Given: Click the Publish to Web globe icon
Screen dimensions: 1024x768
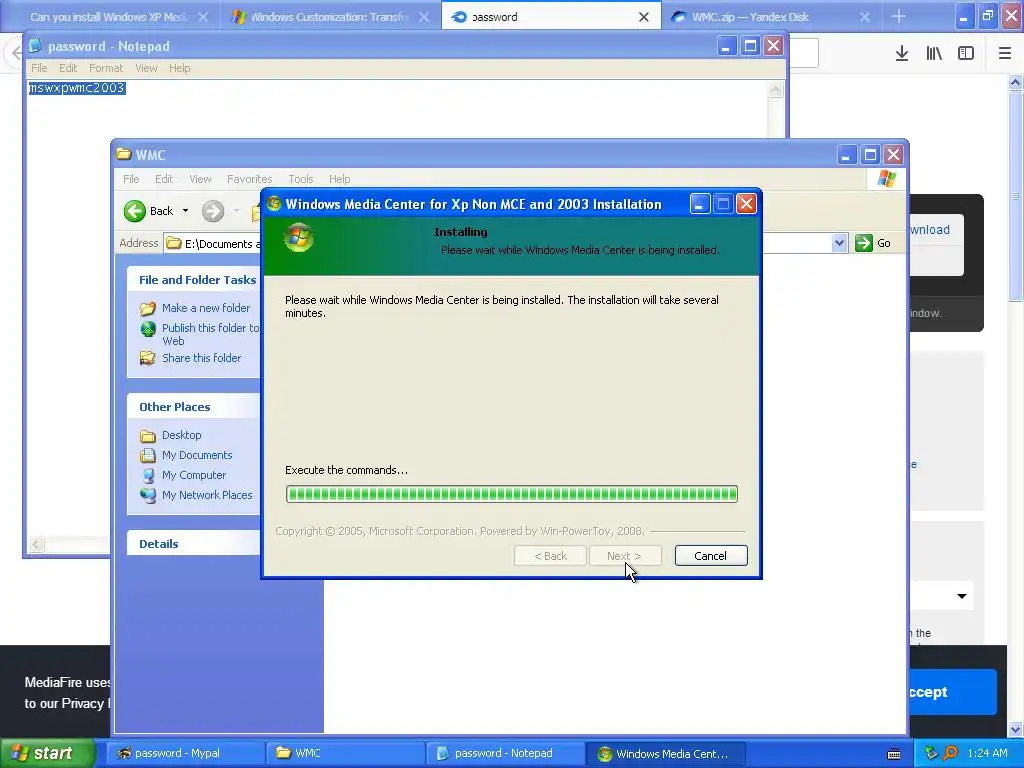Looking at the screenshot, I should pos(148,328).
